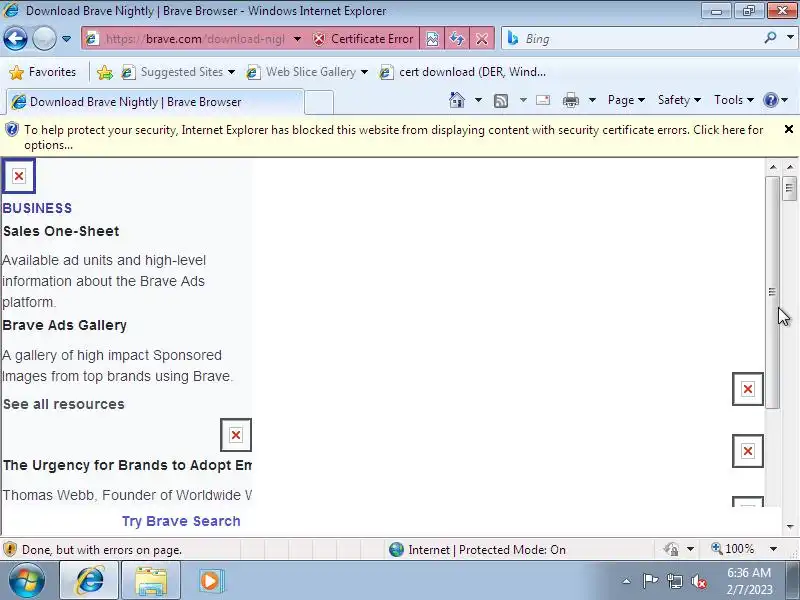Open the Safety menu

pos(679,100)
